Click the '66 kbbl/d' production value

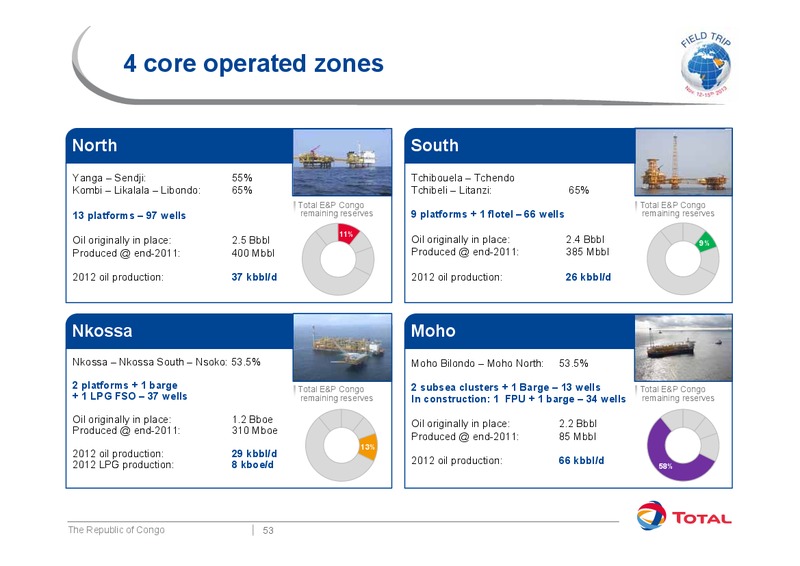click(581, 460)
